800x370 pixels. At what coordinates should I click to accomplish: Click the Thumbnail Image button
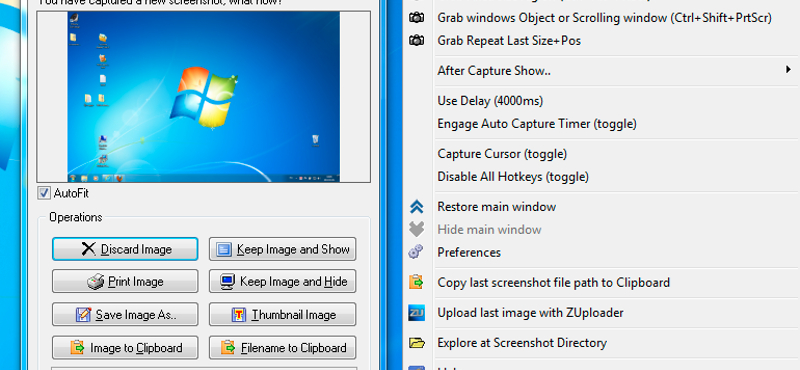click(282, 314)
